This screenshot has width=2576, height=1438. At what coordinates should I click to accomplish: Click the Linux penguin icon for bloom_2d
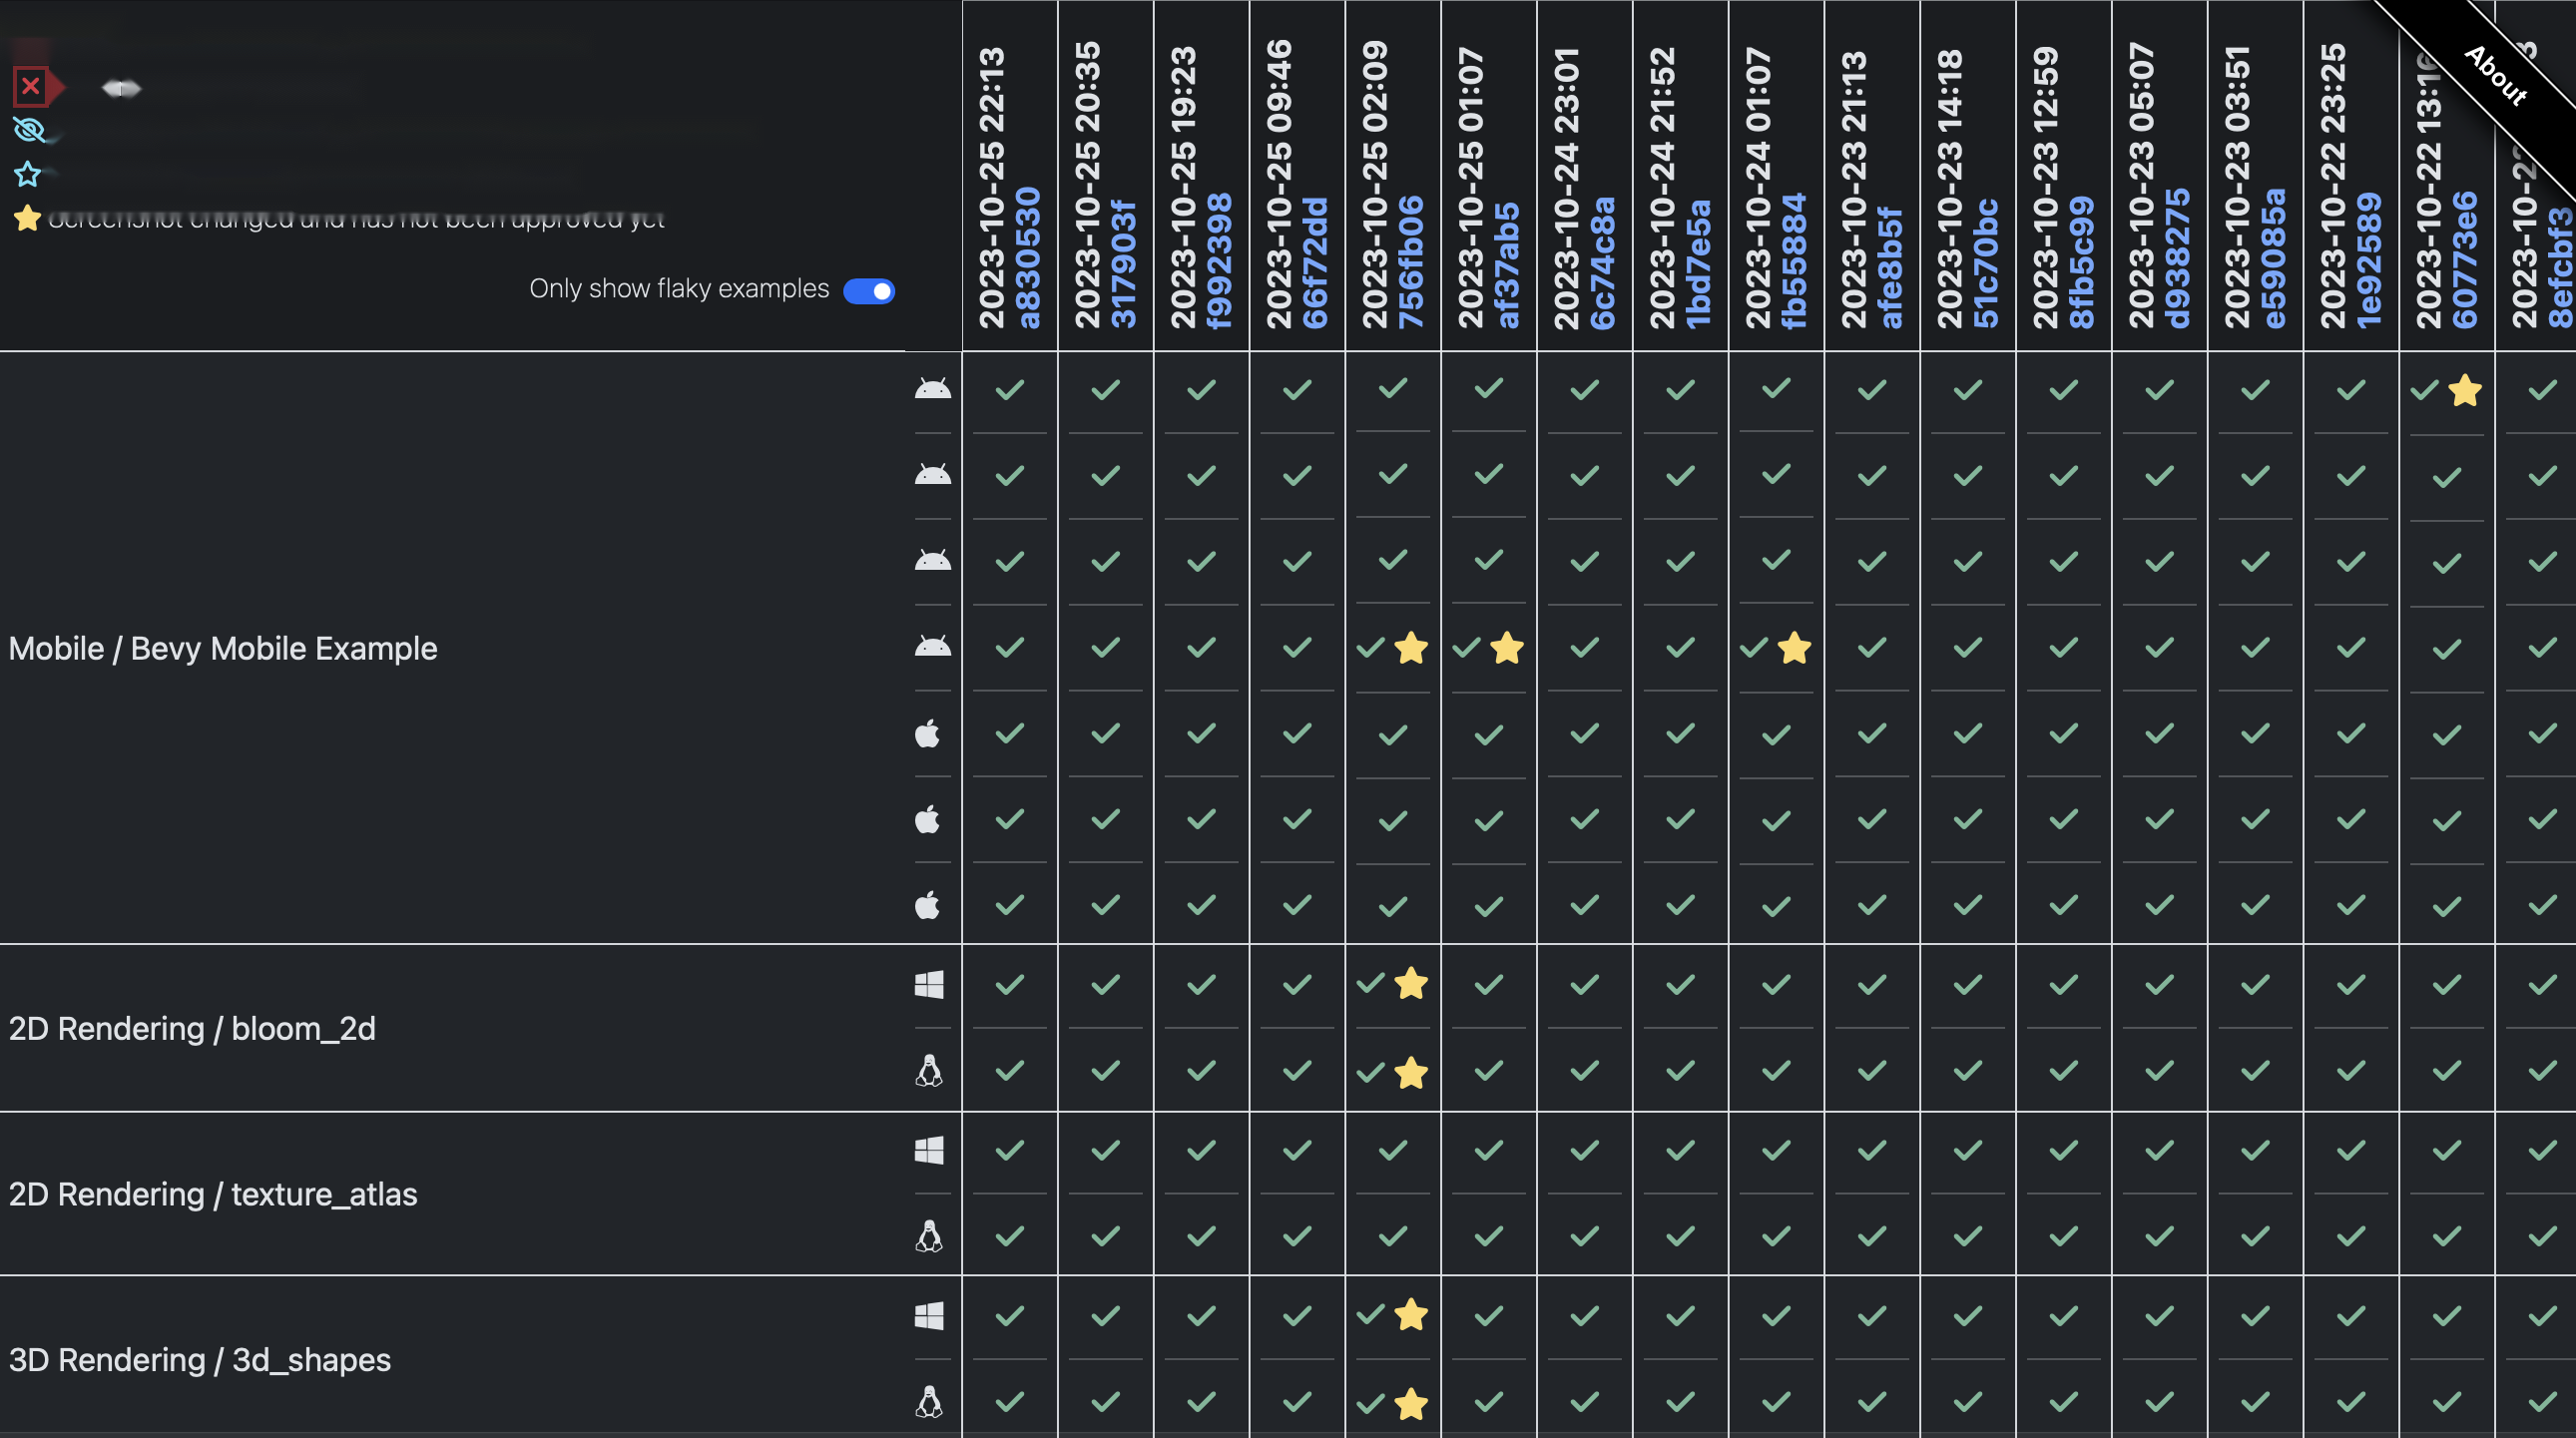929,1071
